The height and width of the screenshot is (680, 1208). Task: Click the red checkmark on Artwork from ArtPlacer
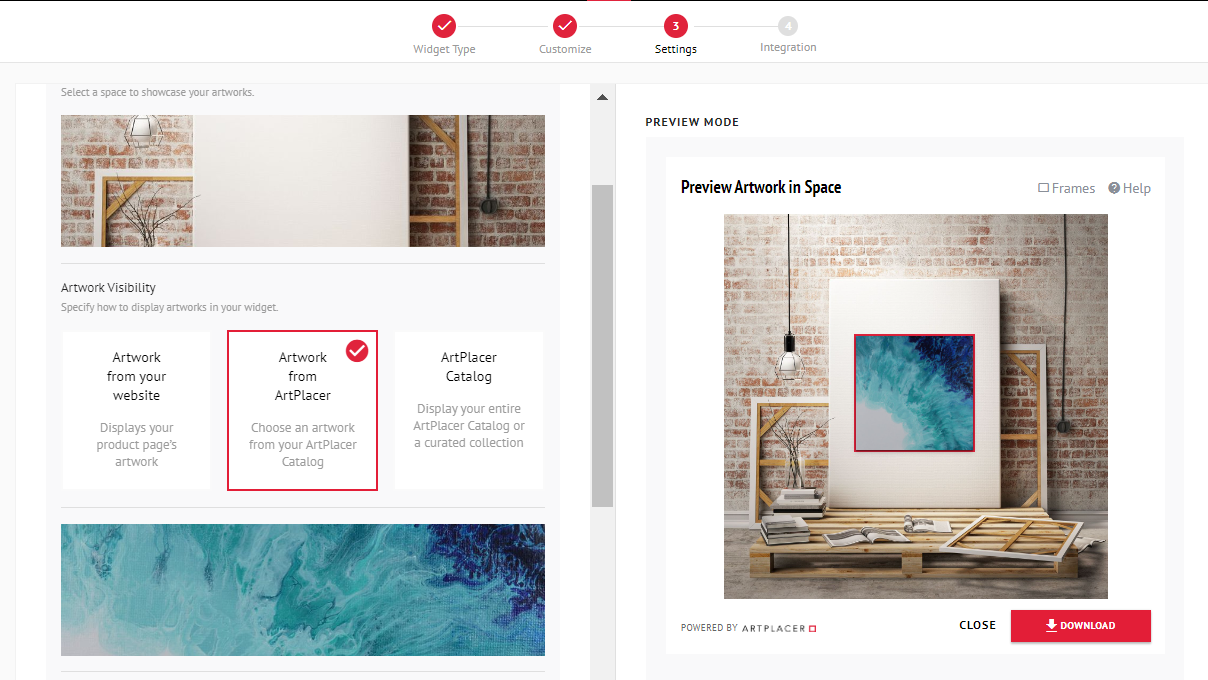point(357,351)
